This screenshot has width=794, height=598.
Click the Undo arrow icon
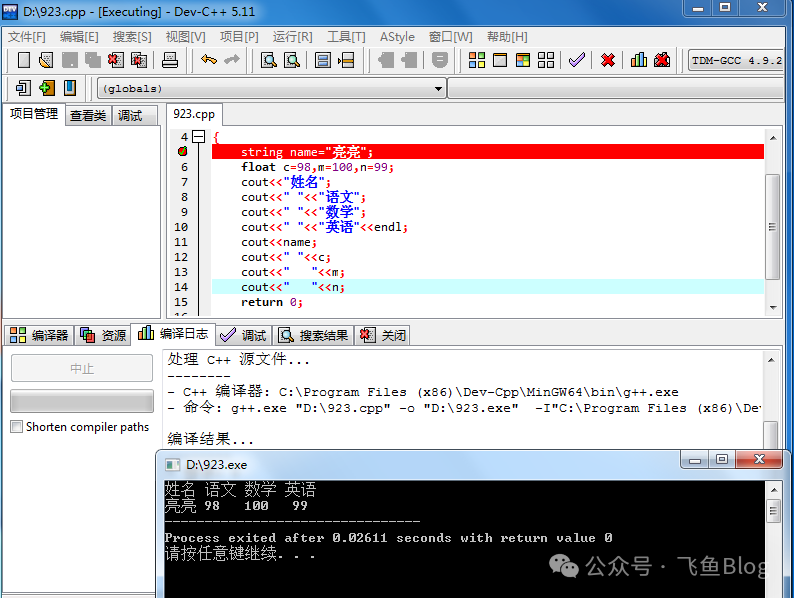(x=209, y=60)
